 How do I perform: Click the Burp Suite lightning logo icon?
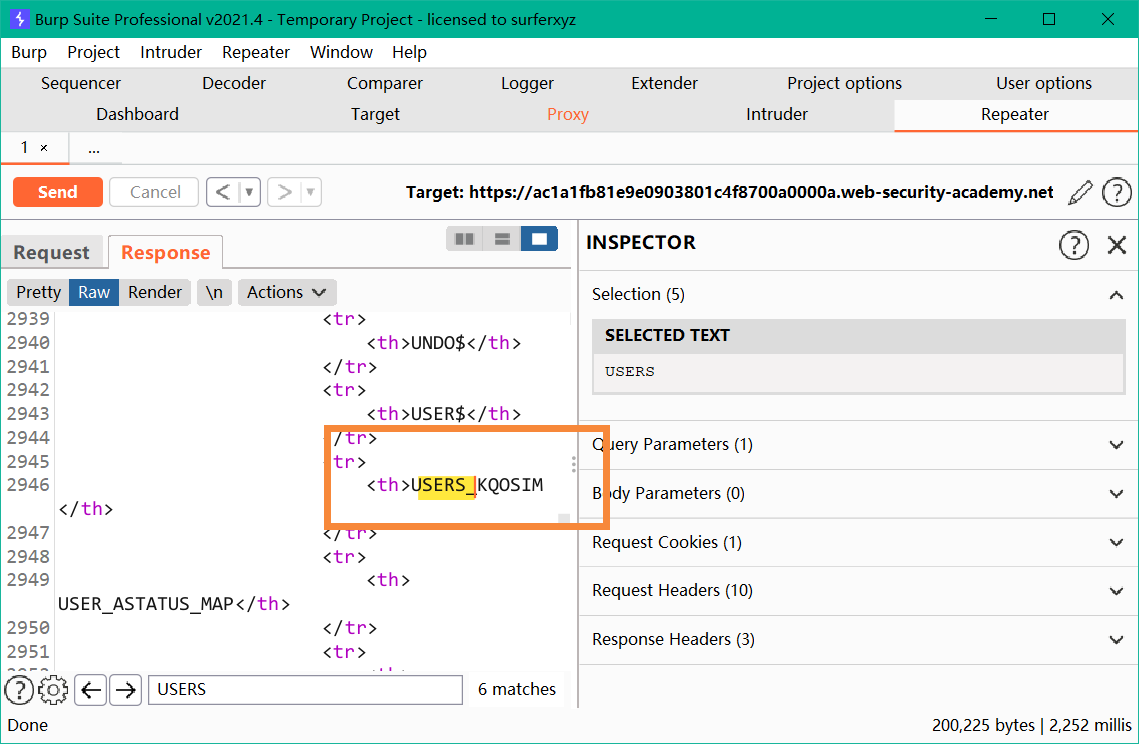click(19, 19)
